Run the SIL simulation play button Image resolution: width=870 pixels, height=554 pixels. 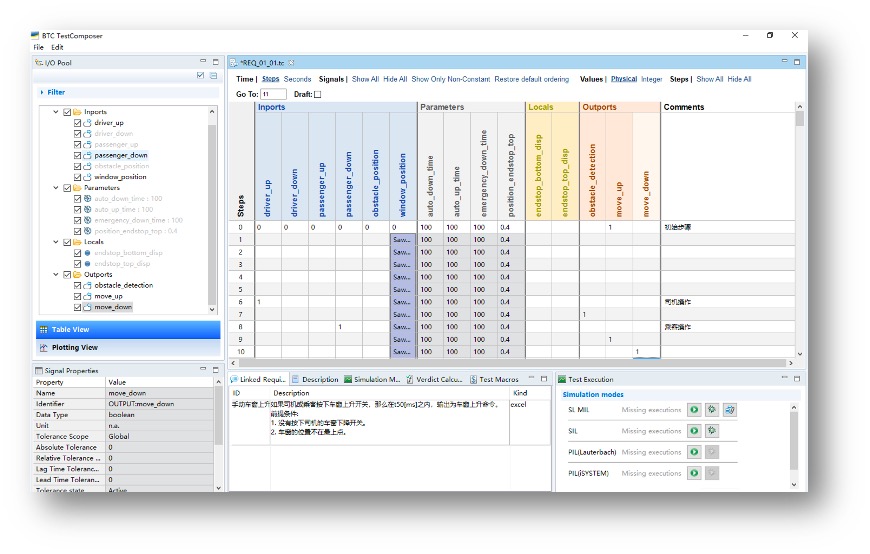694,431
